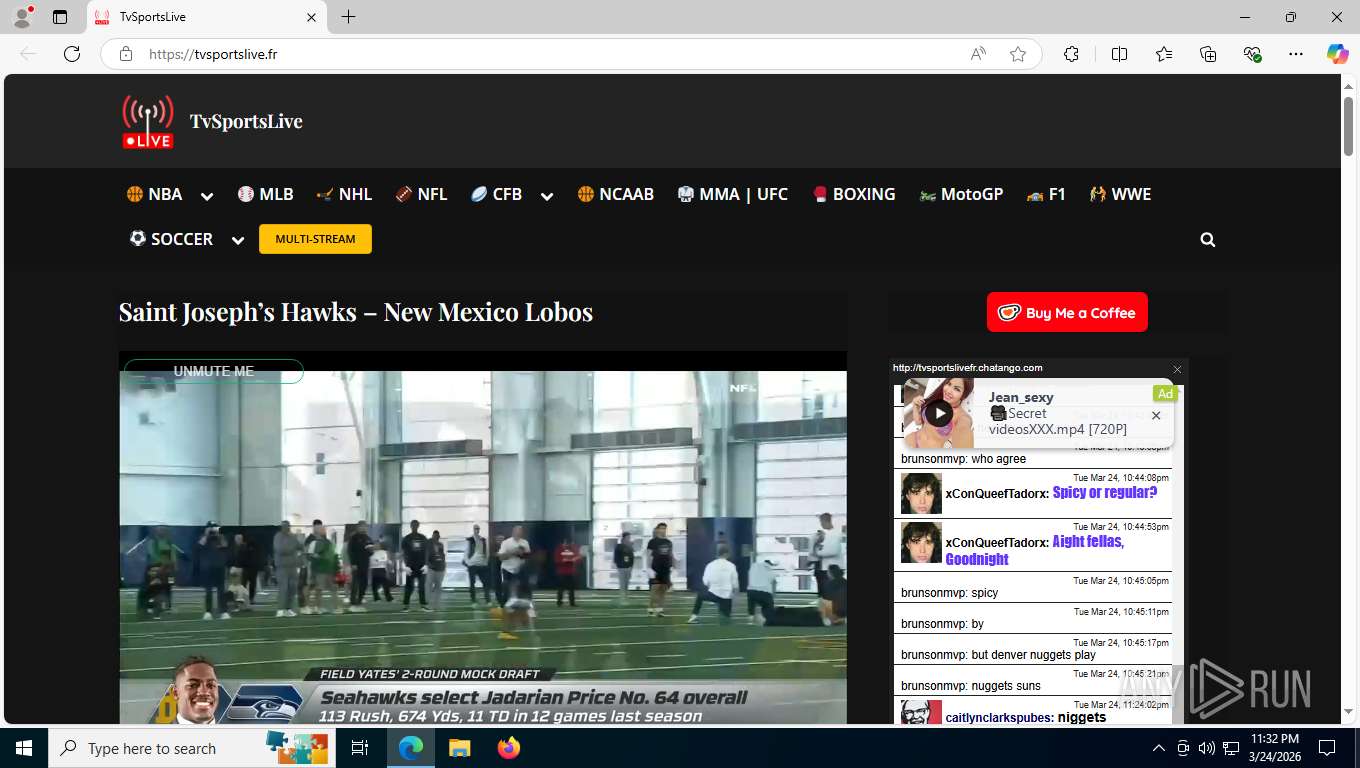
Task: Close the chatango chat widget
Action: click(1177, 369)
